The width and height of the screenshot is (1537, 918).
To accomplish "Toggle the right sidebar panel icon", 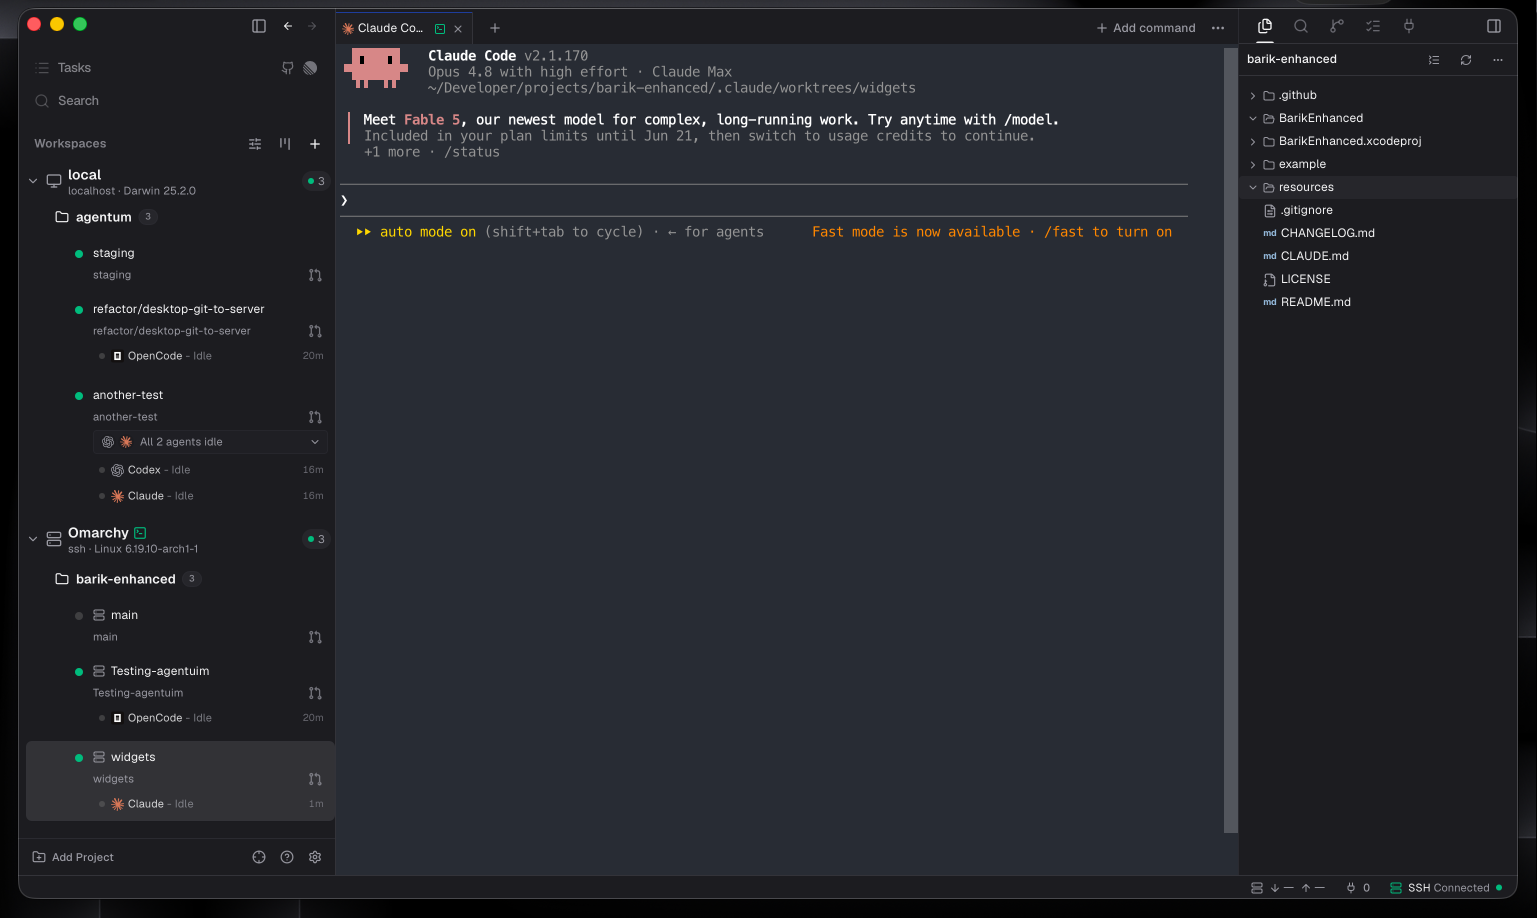I will [x=1494, y=26].
